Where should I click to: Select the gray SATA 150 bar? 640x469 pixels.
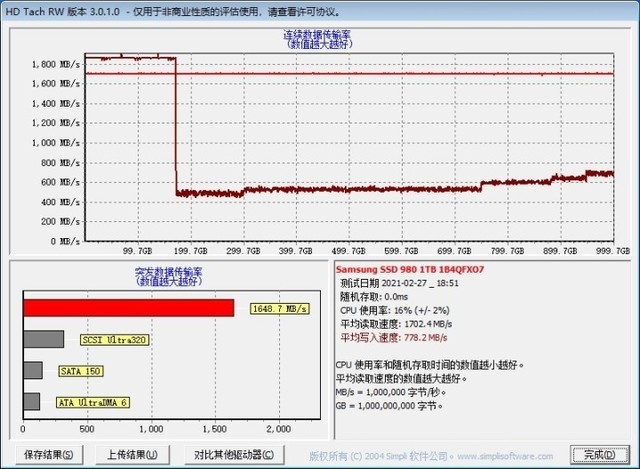click(x=33, y=370)
